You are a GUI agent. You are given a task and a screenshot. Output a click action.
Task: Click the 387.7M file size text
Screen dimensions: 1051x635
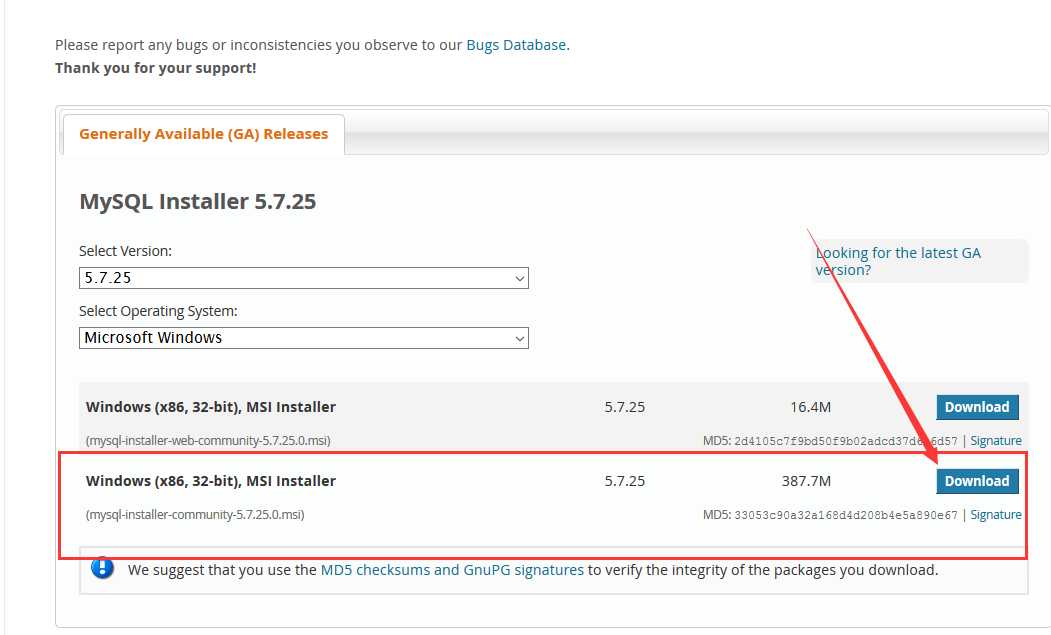coord(806,481)
